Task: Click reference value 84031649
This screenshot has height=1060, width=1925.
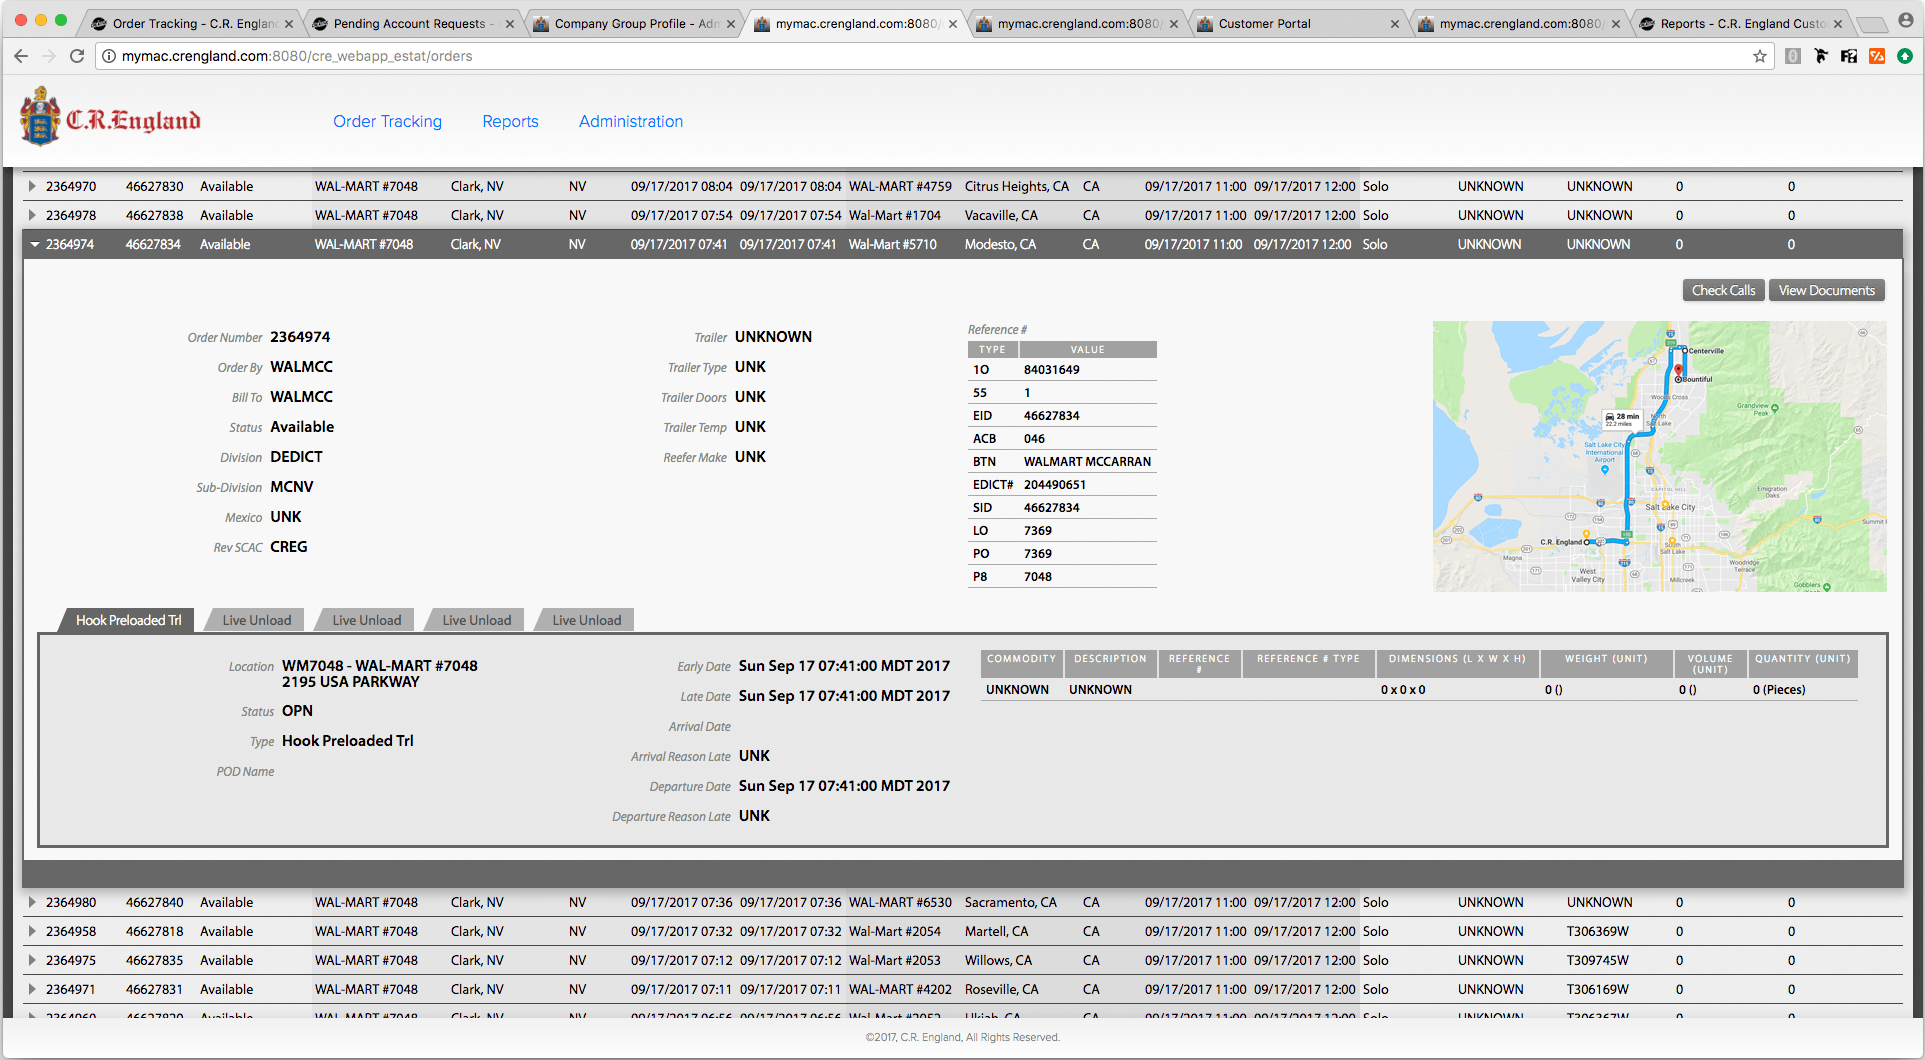Action: tap(1051, 369)
